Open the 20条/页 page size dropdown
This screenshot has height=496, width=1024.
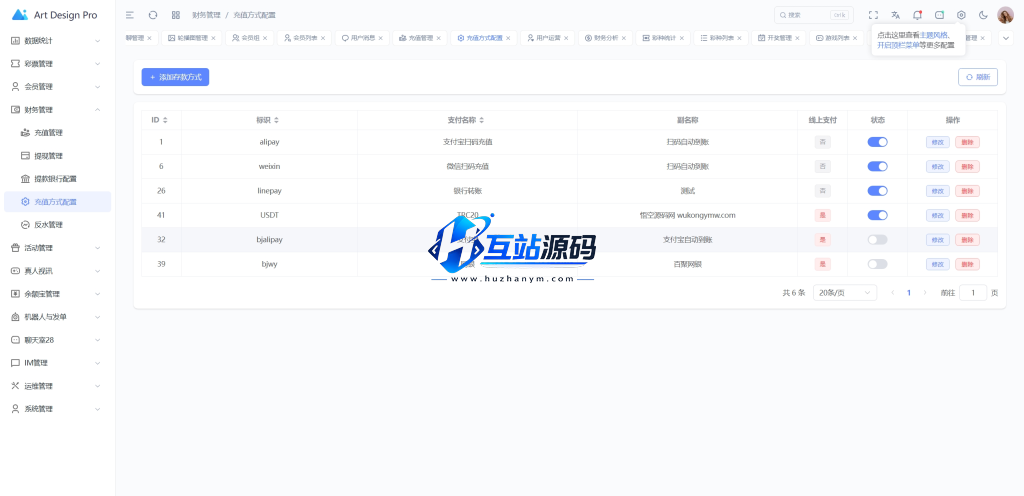click(x=845, y=293)
